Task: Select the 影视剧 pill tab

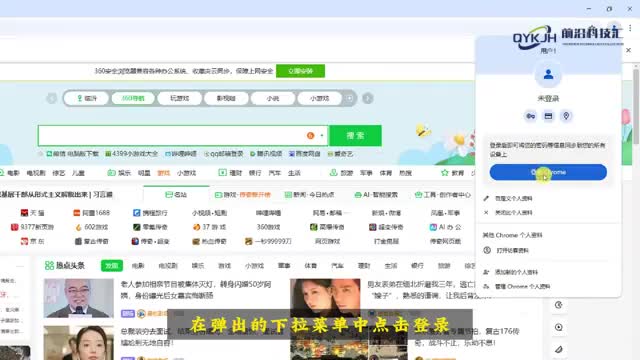Action: coord(226,98)
